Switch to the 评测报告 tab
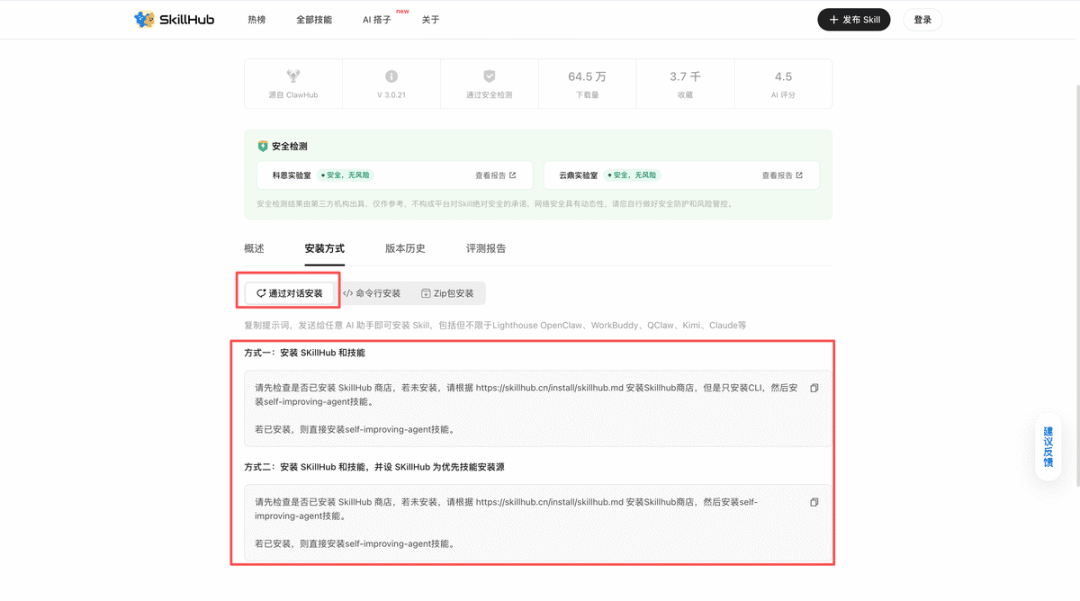The height and width of the screenshot is (601, 1080). point(486,249)
